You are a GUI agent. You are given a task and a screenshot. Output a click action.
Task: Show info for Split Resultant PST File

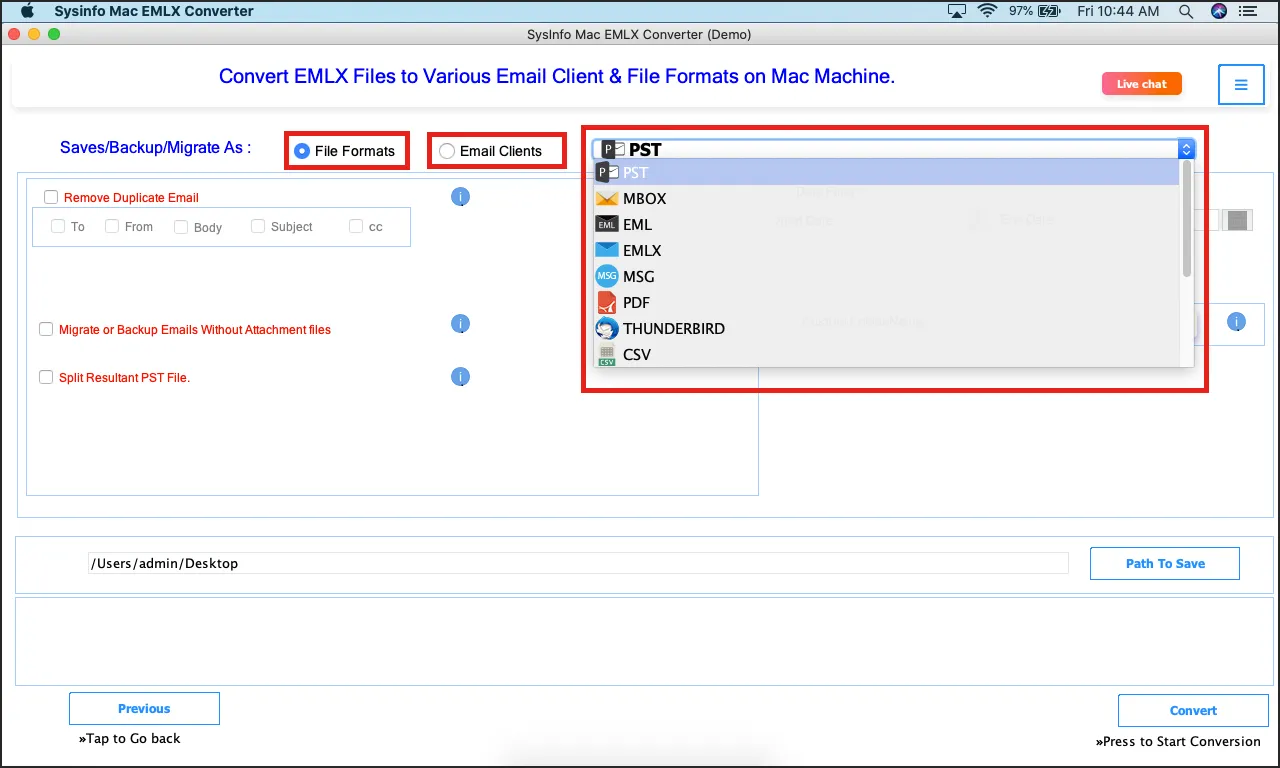pos(460,377)
